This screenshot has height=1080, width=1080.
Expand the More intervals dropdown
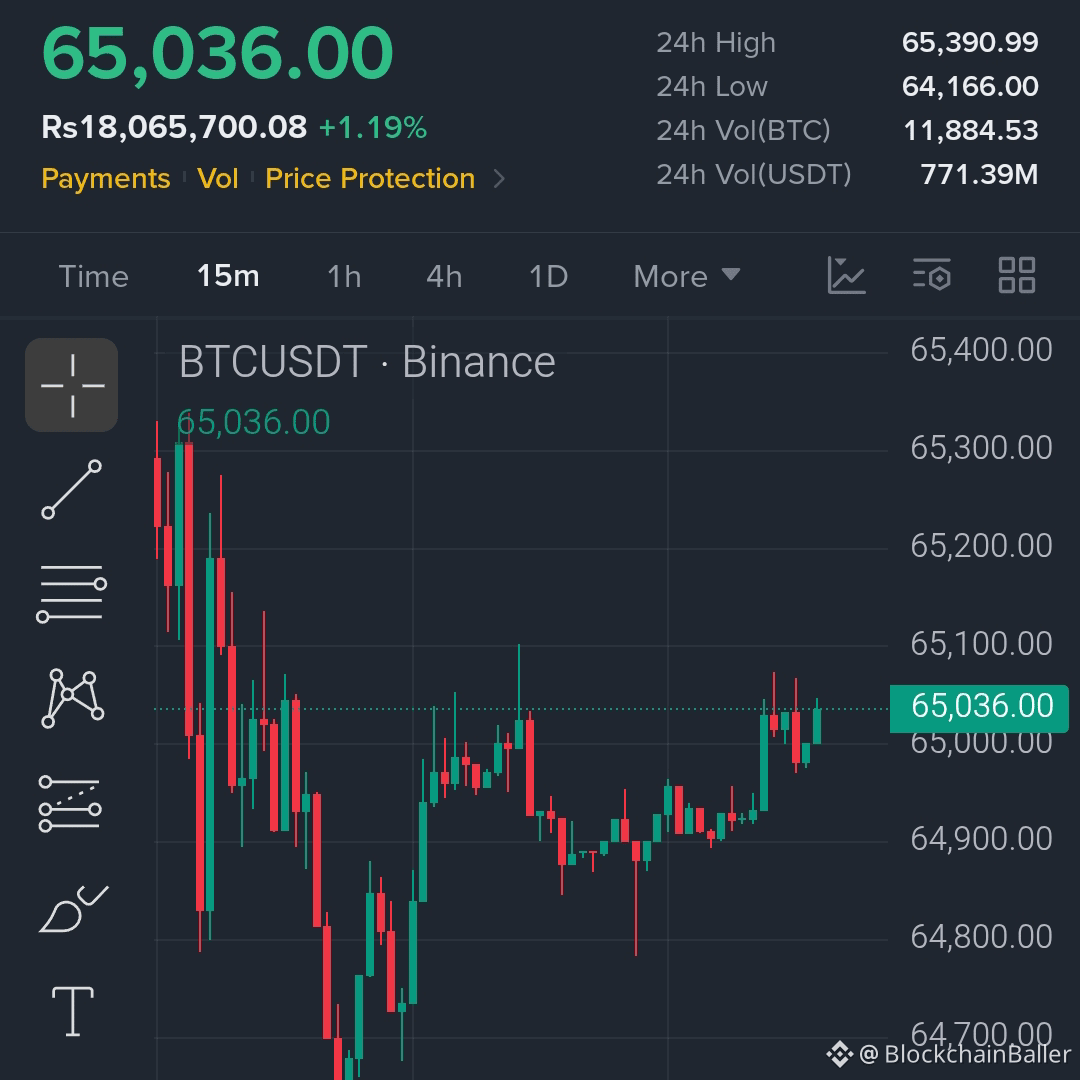tap(687, 277)
